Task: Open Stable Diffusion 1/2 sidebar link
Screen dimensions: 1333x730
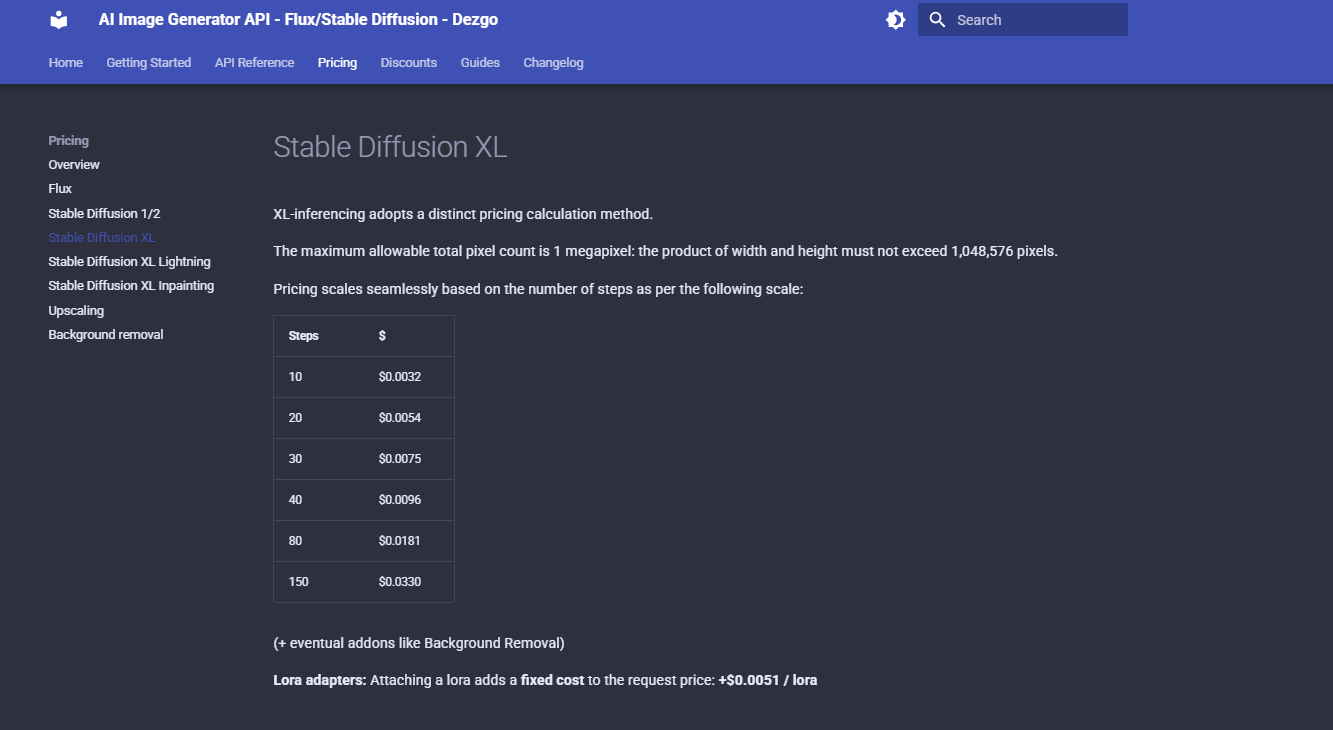Action: (x=104, y=214)
